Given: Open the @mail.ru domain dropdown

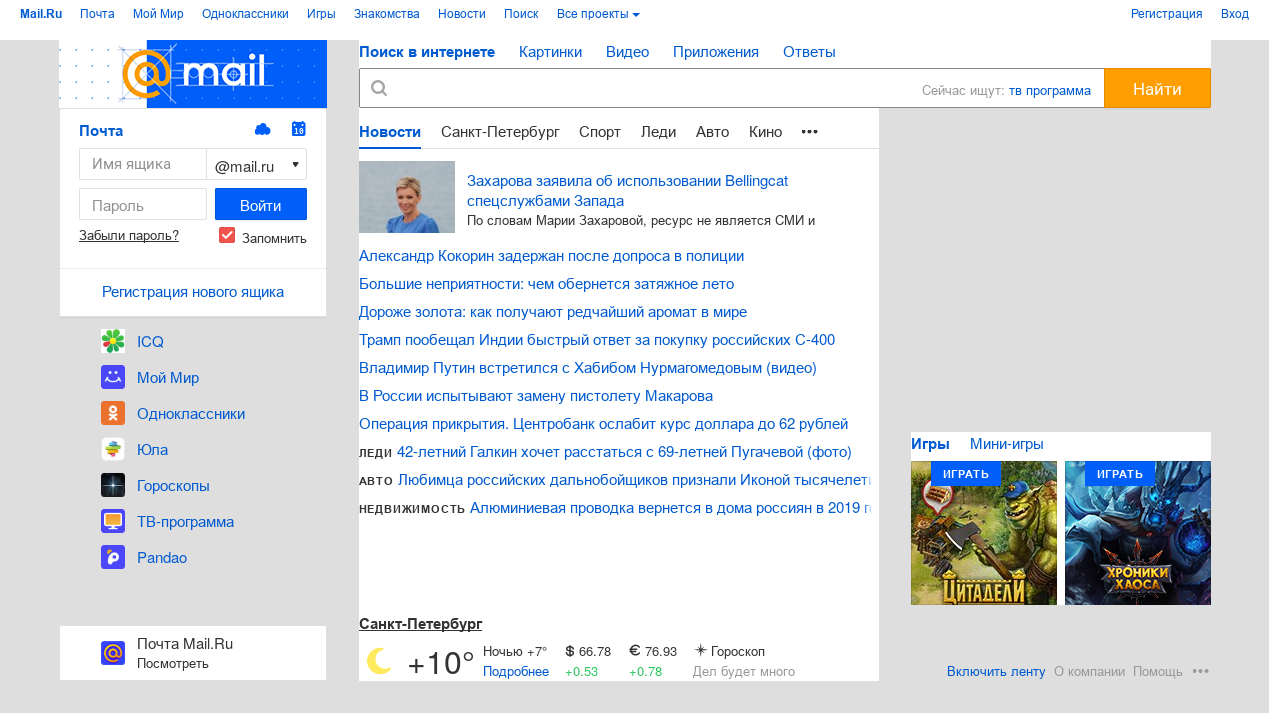Looking at the screenshot, I should coord(257,164).
